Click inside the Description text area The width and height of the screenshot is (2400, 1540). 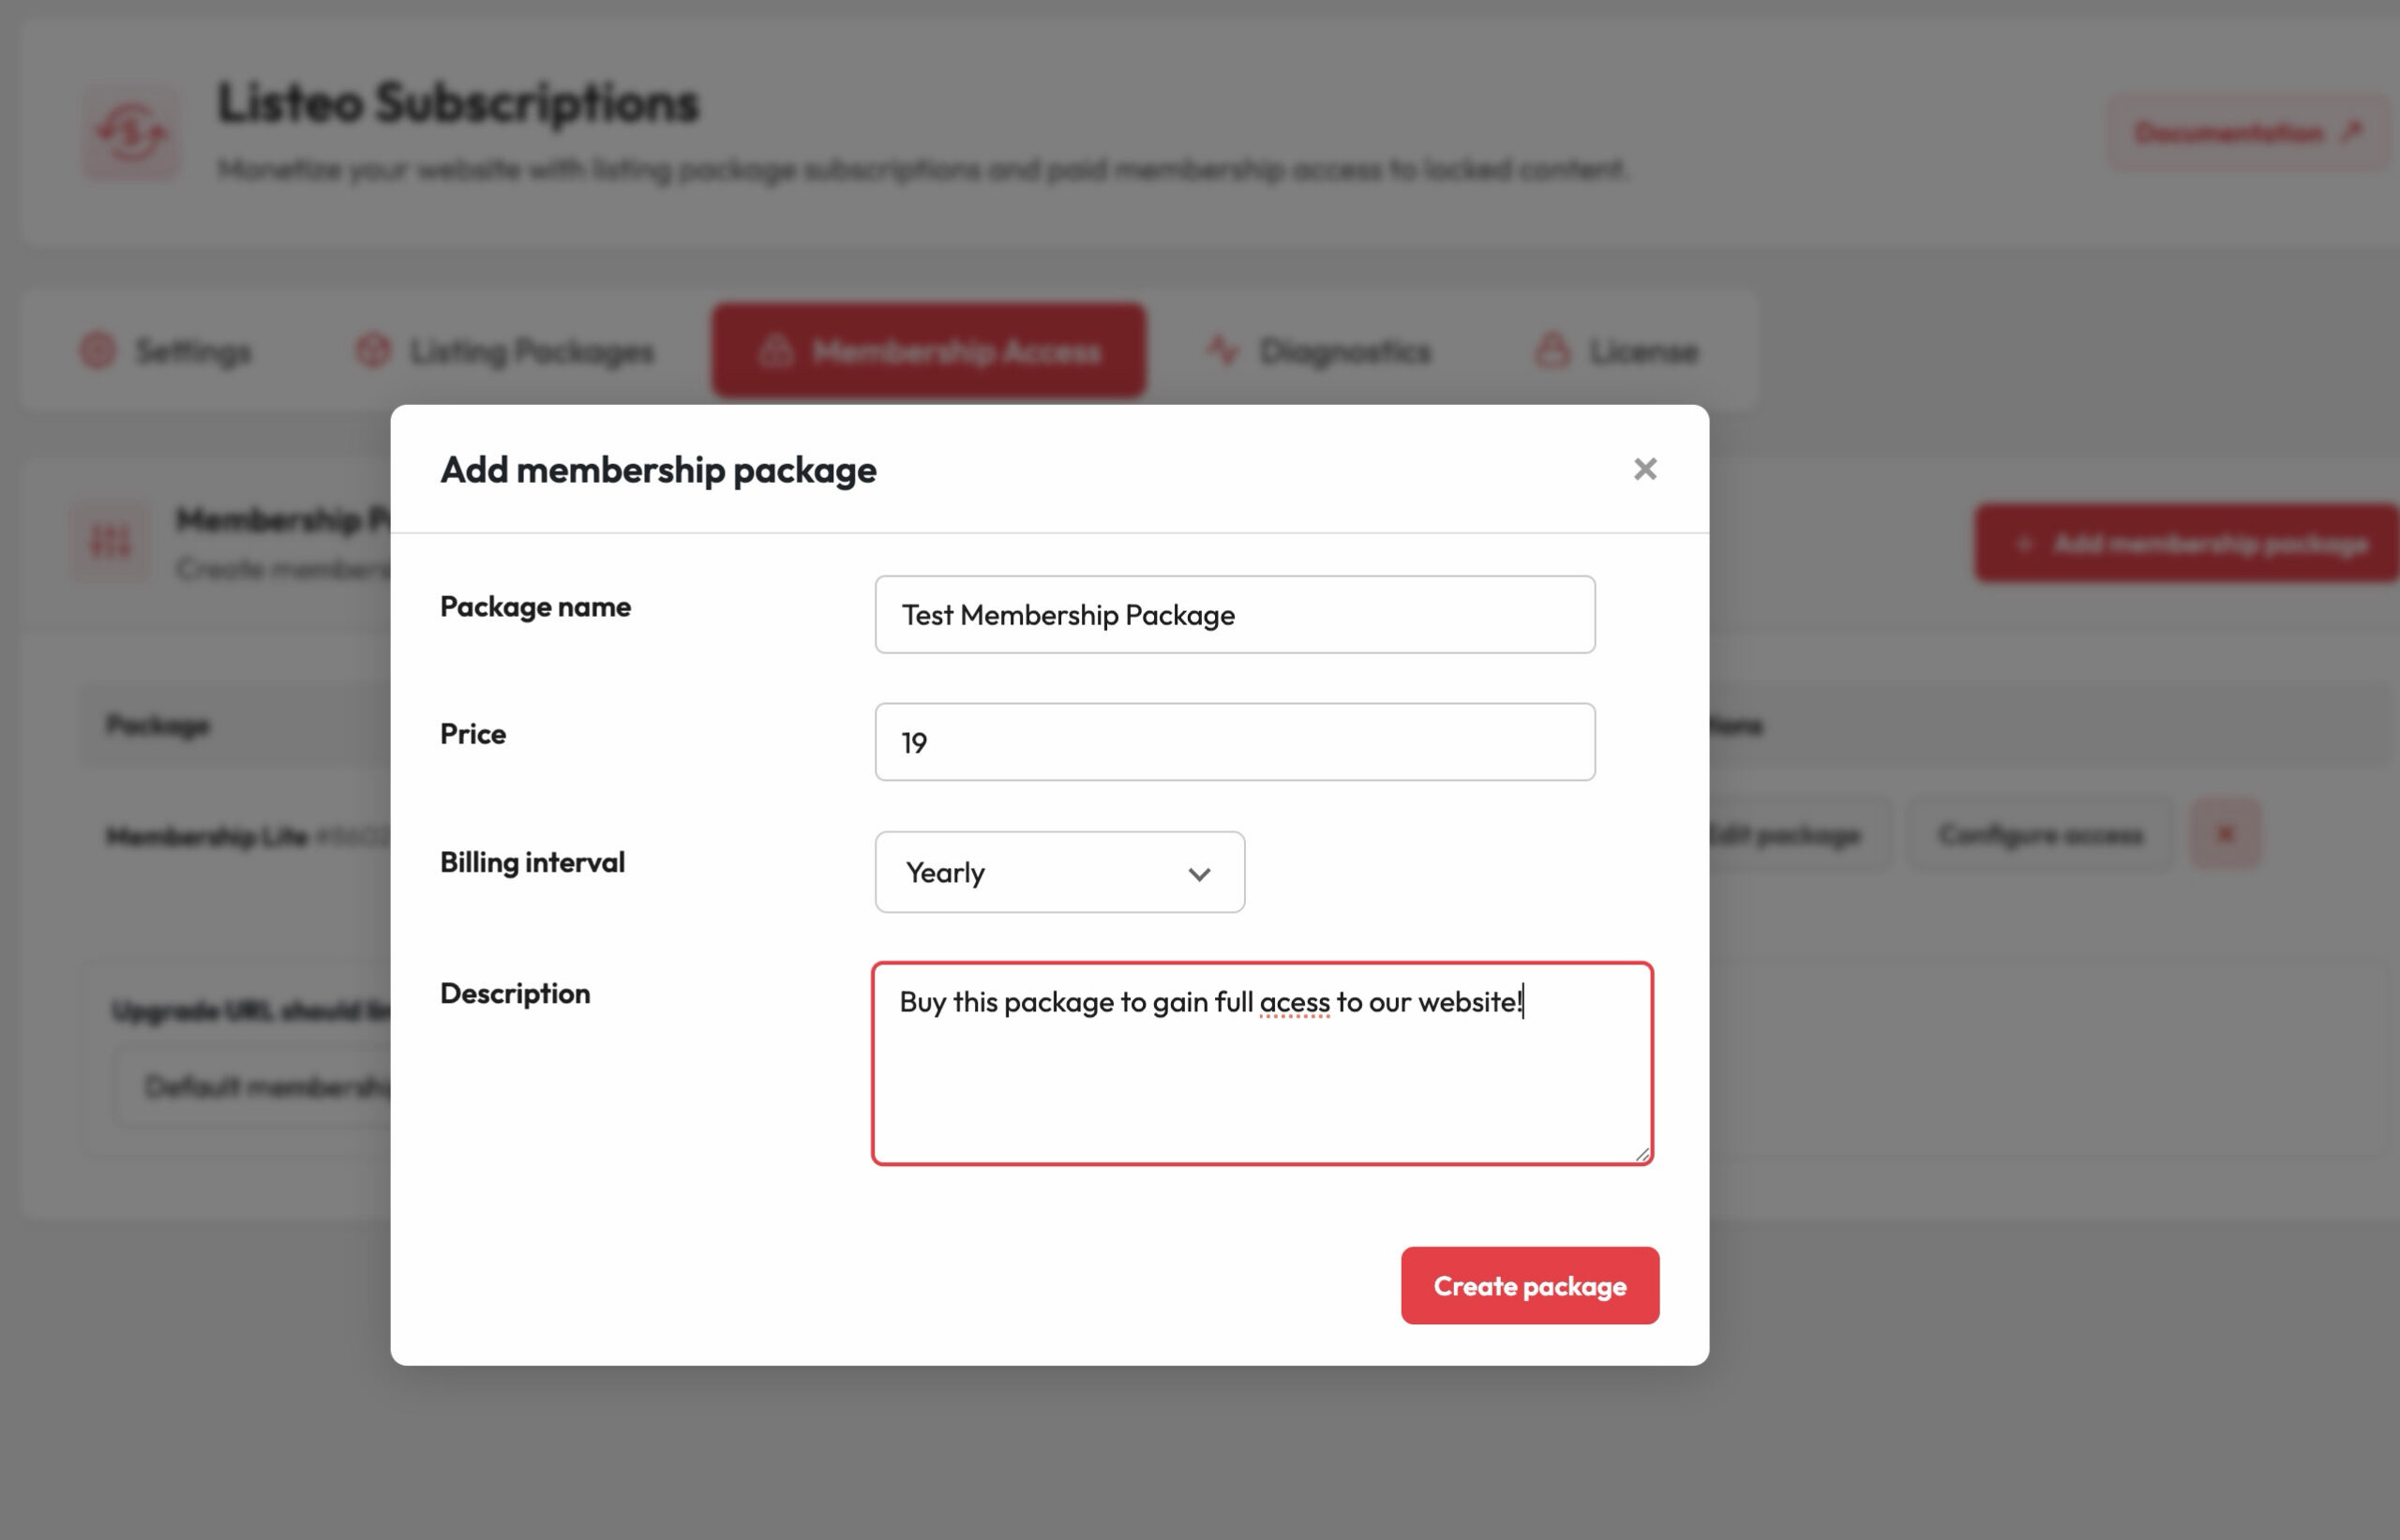(x=1262, y=1064)
